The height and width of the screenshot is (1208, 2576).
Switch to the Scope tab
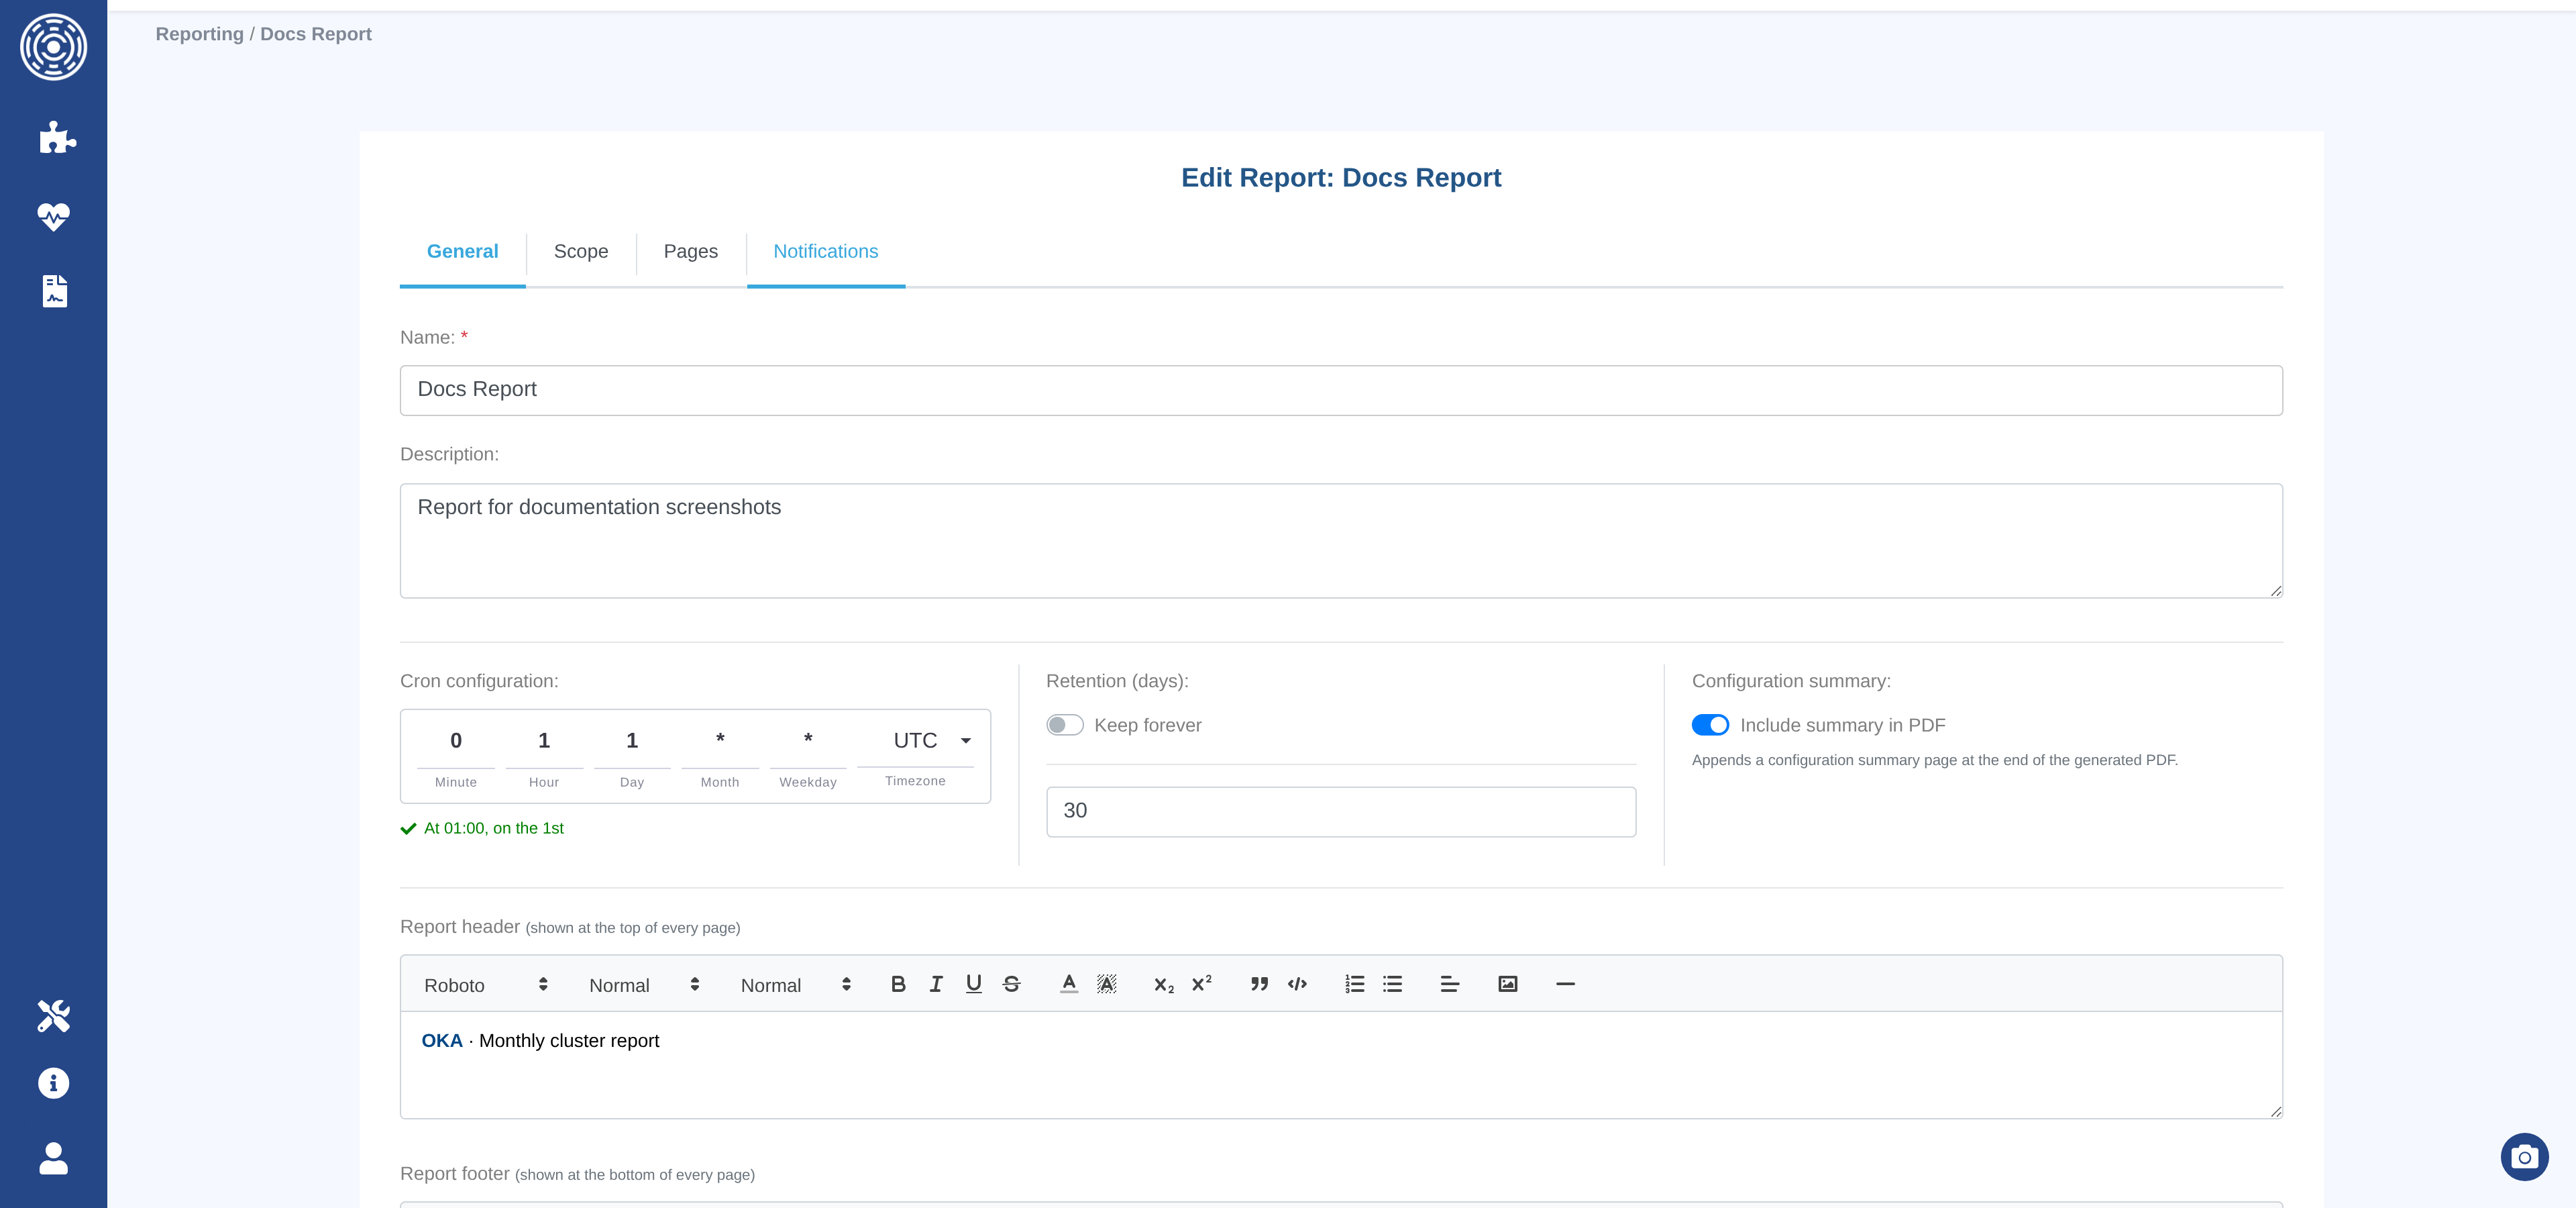click(x=581, y=252)
